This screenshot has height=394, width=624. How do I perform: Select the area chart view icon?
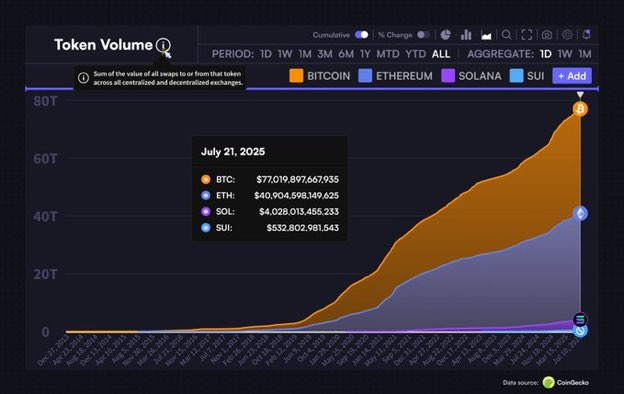tap(486, 35)
